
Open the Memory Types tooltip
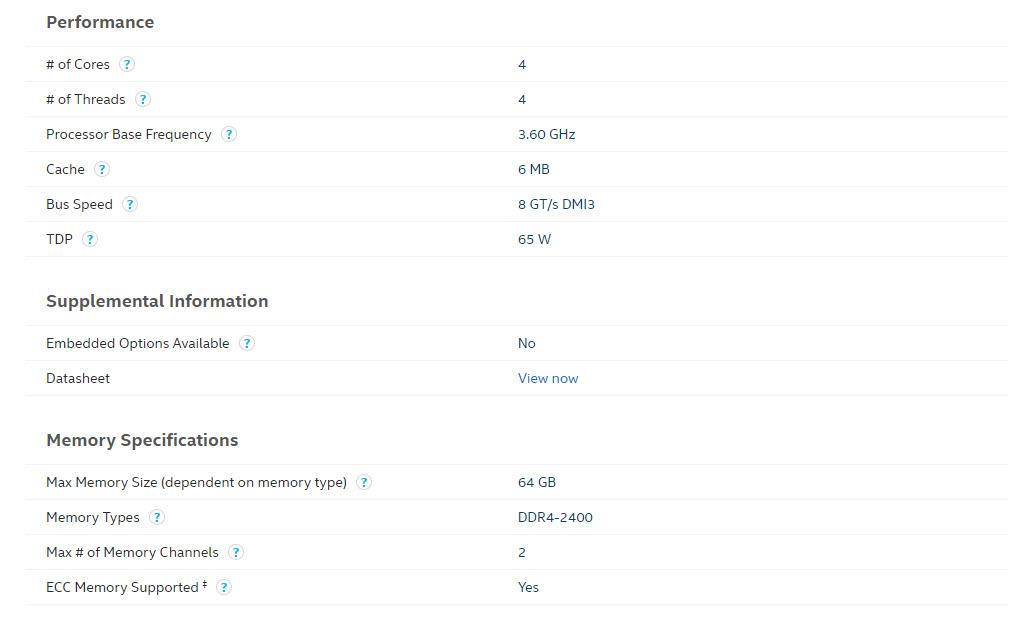point(157,517)
